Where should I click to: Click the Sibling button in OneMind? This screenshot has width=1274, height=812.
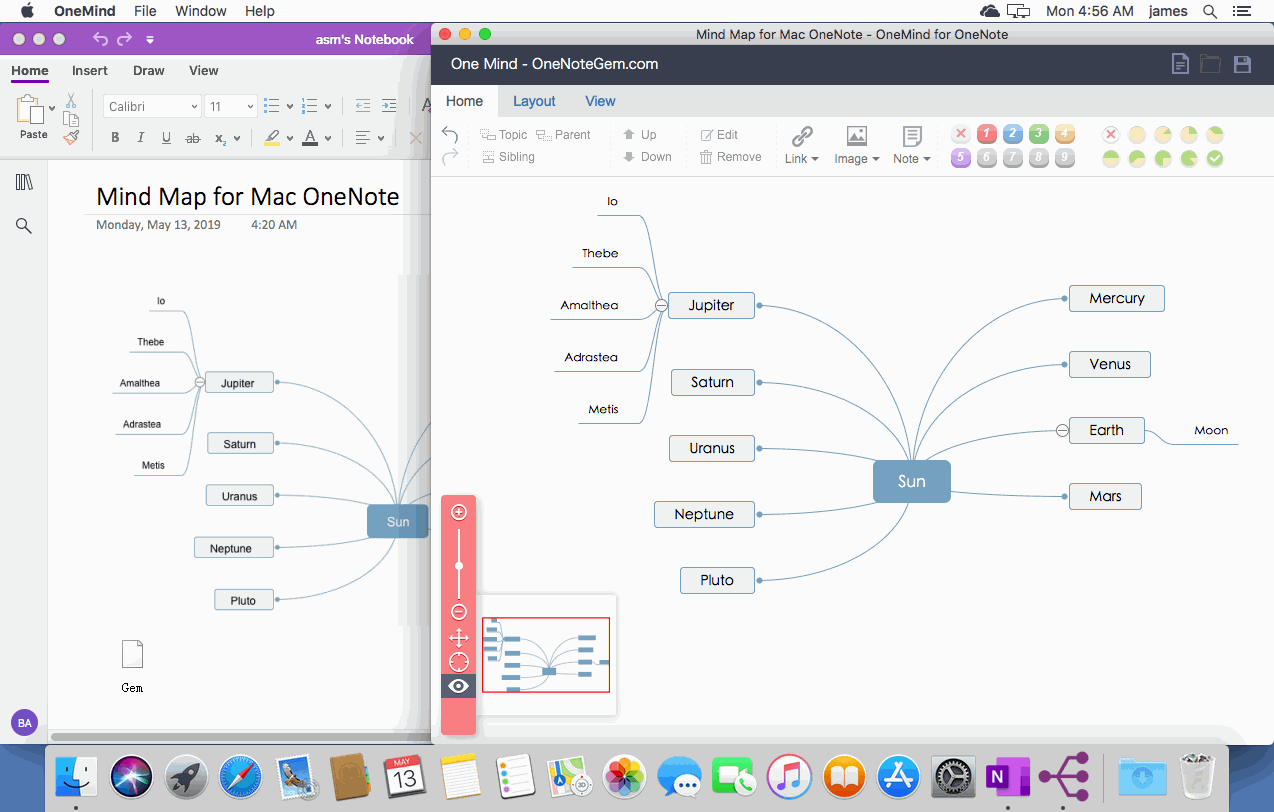point(508,157)
